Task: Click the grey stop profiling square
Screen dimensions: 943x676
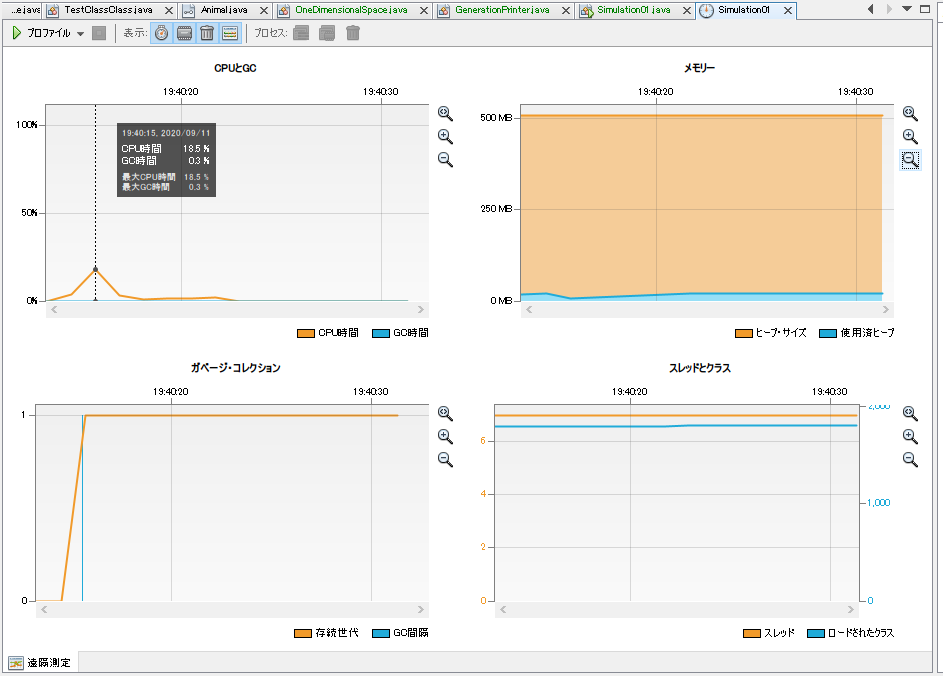Action: point(99,33)
